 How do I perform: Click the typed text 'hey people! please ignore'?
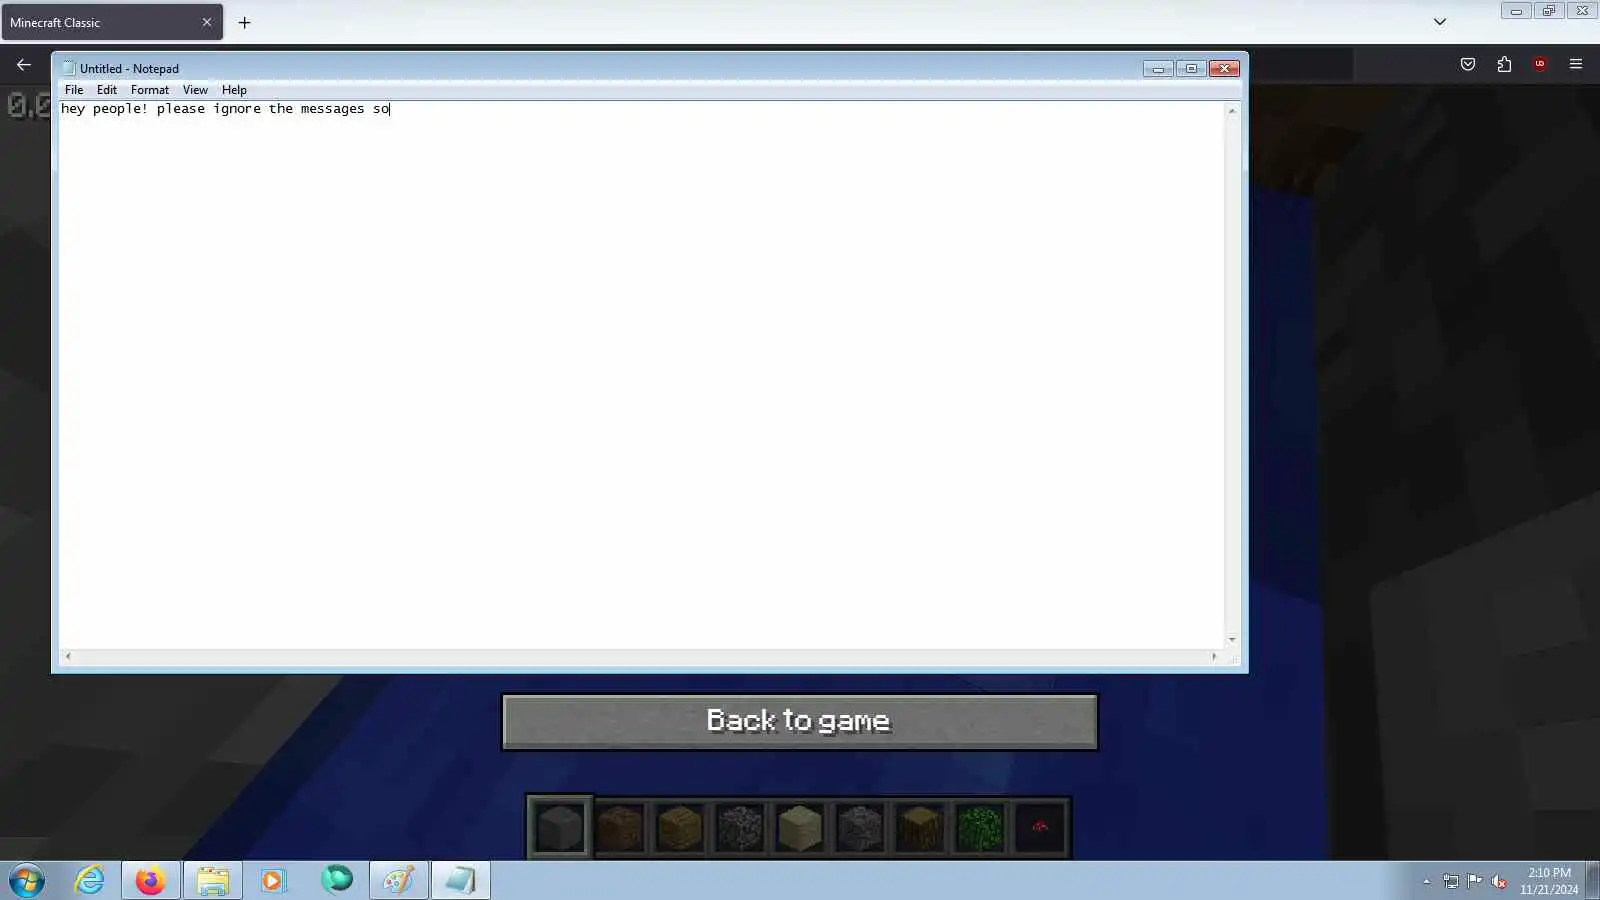(x=161, y=109)
